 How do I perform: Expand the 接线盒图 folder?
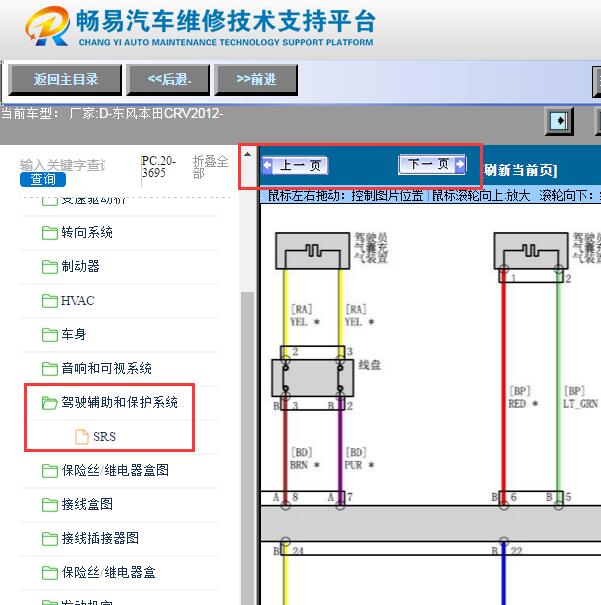pyautogui.click(x=87, y=504)
